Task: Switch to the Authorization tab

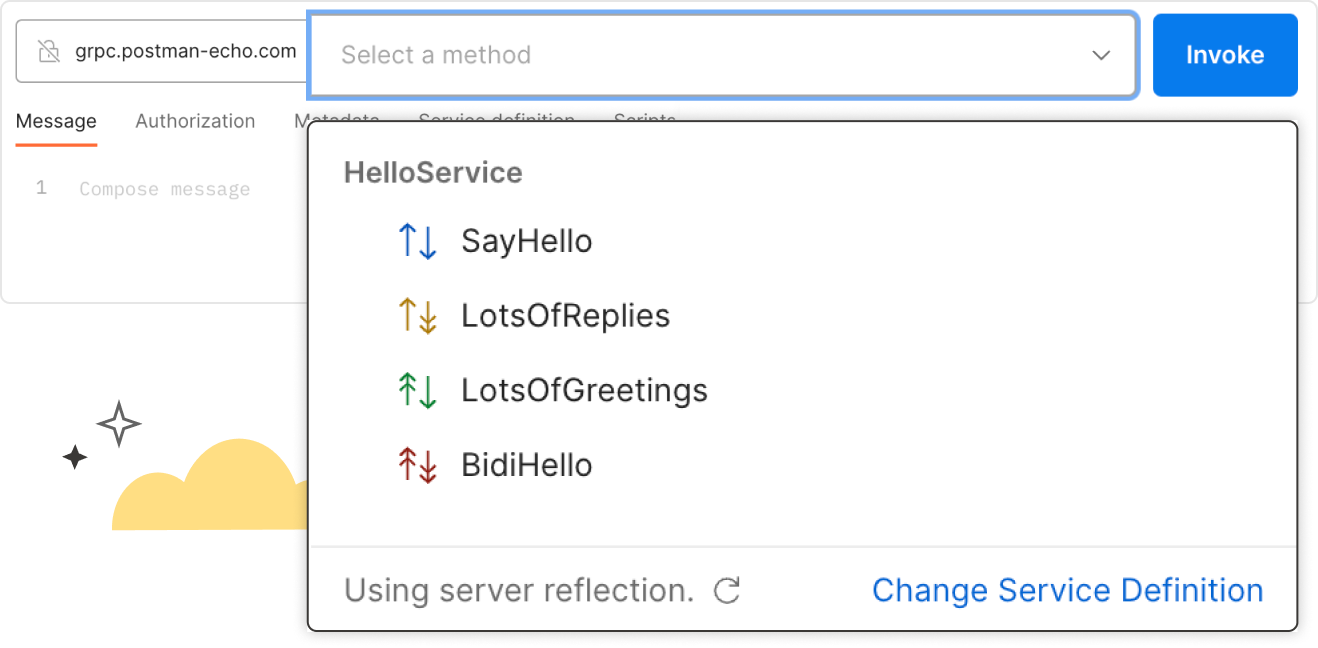Action: (195, 121)
